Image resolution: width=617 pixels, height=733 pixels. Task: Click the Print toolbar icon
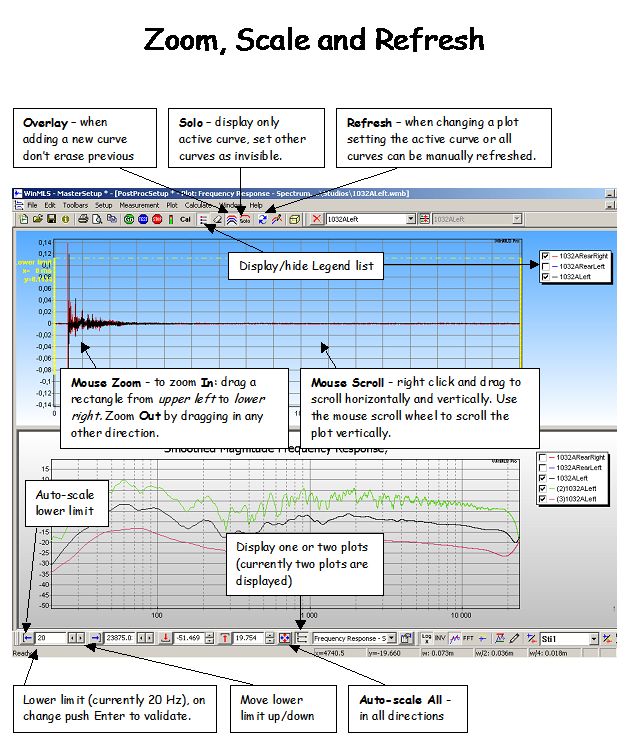point(83,219)
